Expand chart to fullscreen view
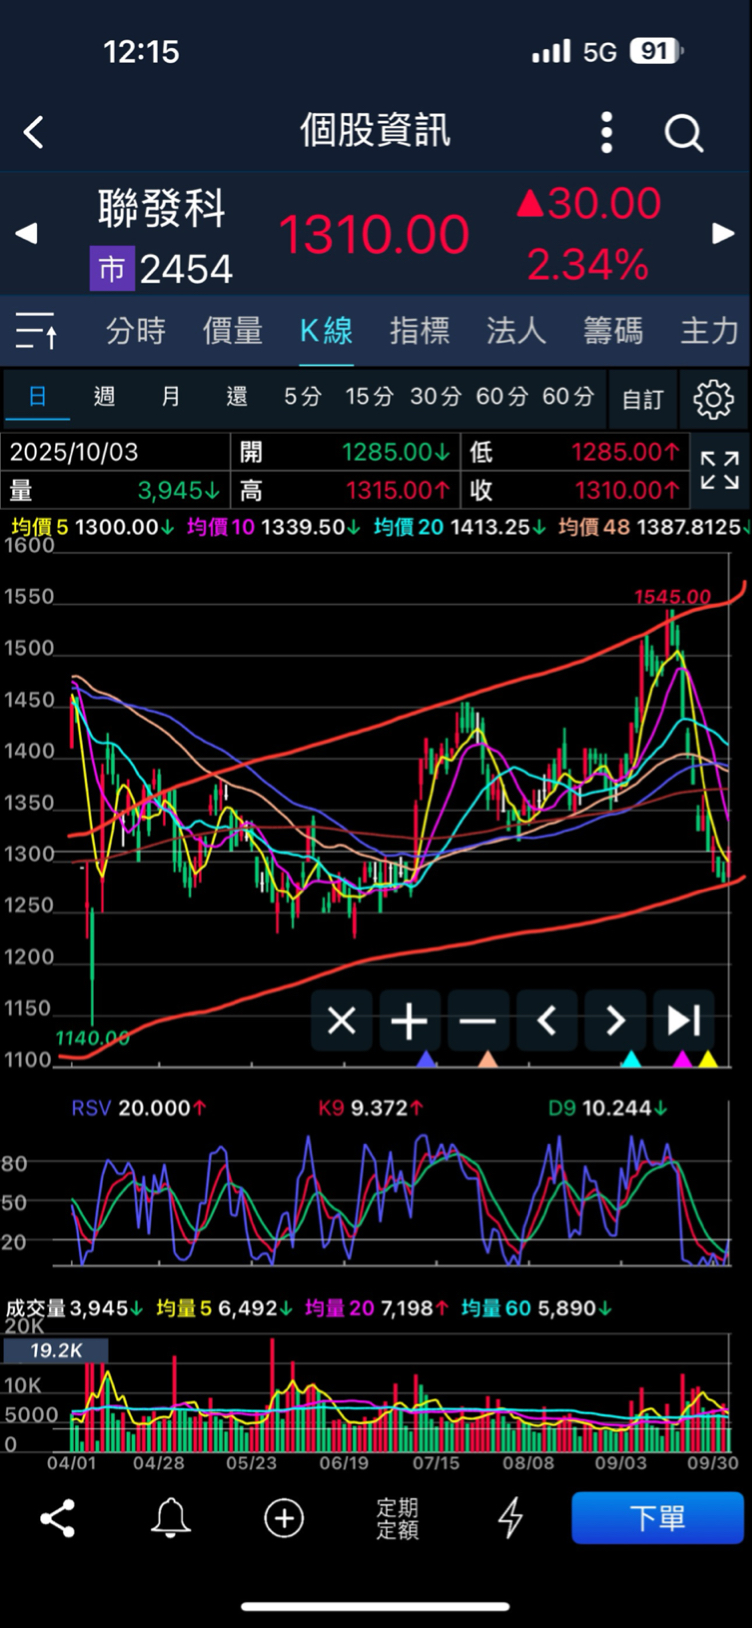 coord(719,470)
